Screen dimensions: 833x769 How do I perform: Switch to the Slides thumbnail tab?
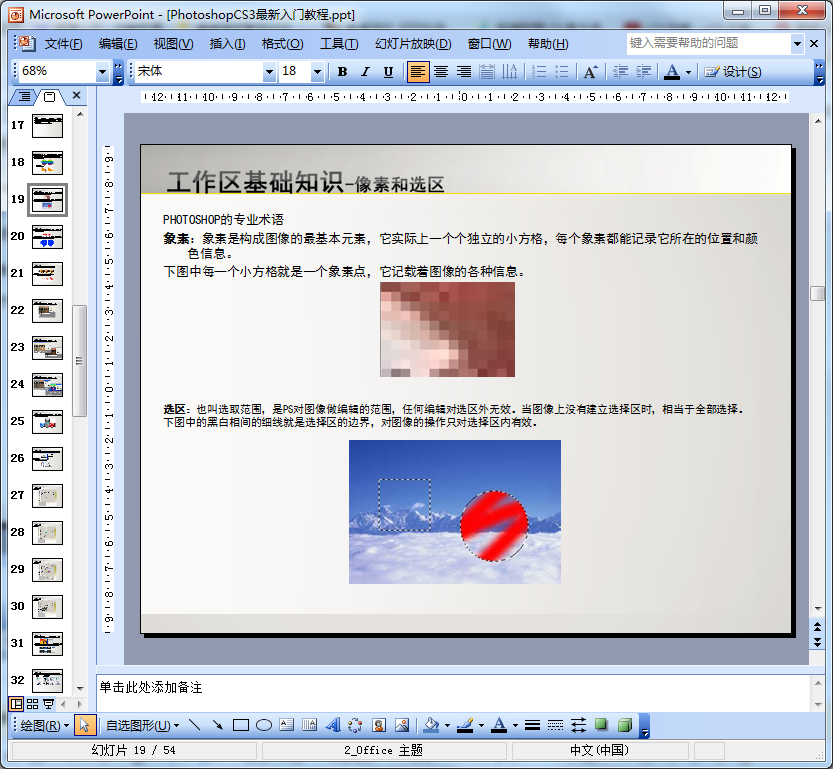point(49,96)
